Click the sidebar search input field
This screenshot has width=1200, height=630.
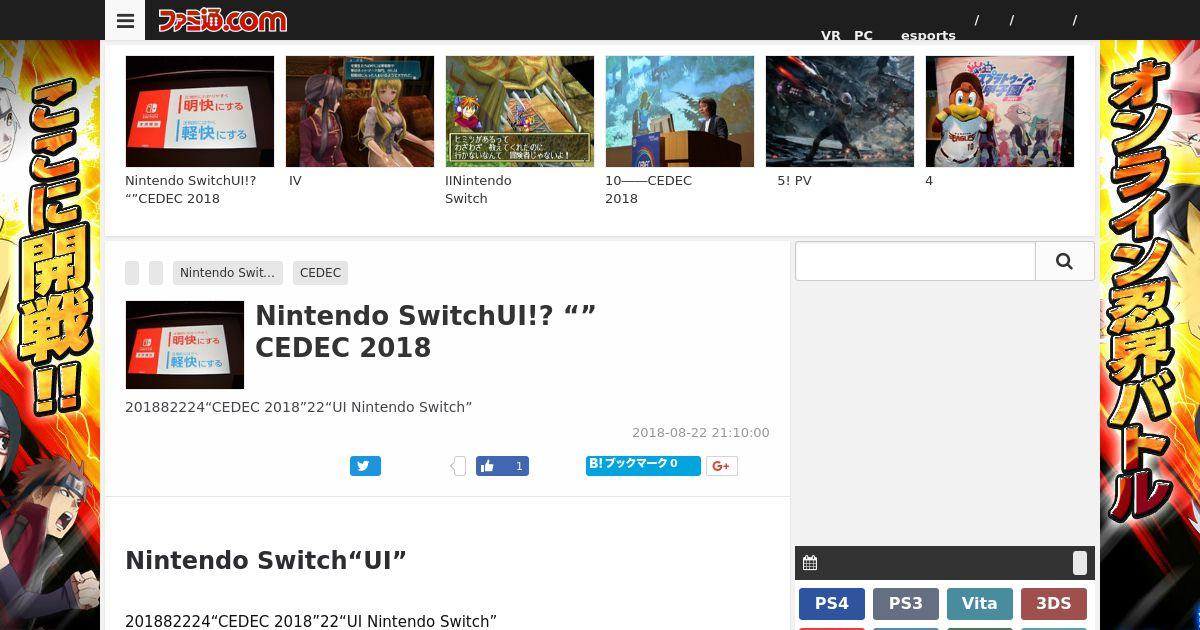coord(915,261)
